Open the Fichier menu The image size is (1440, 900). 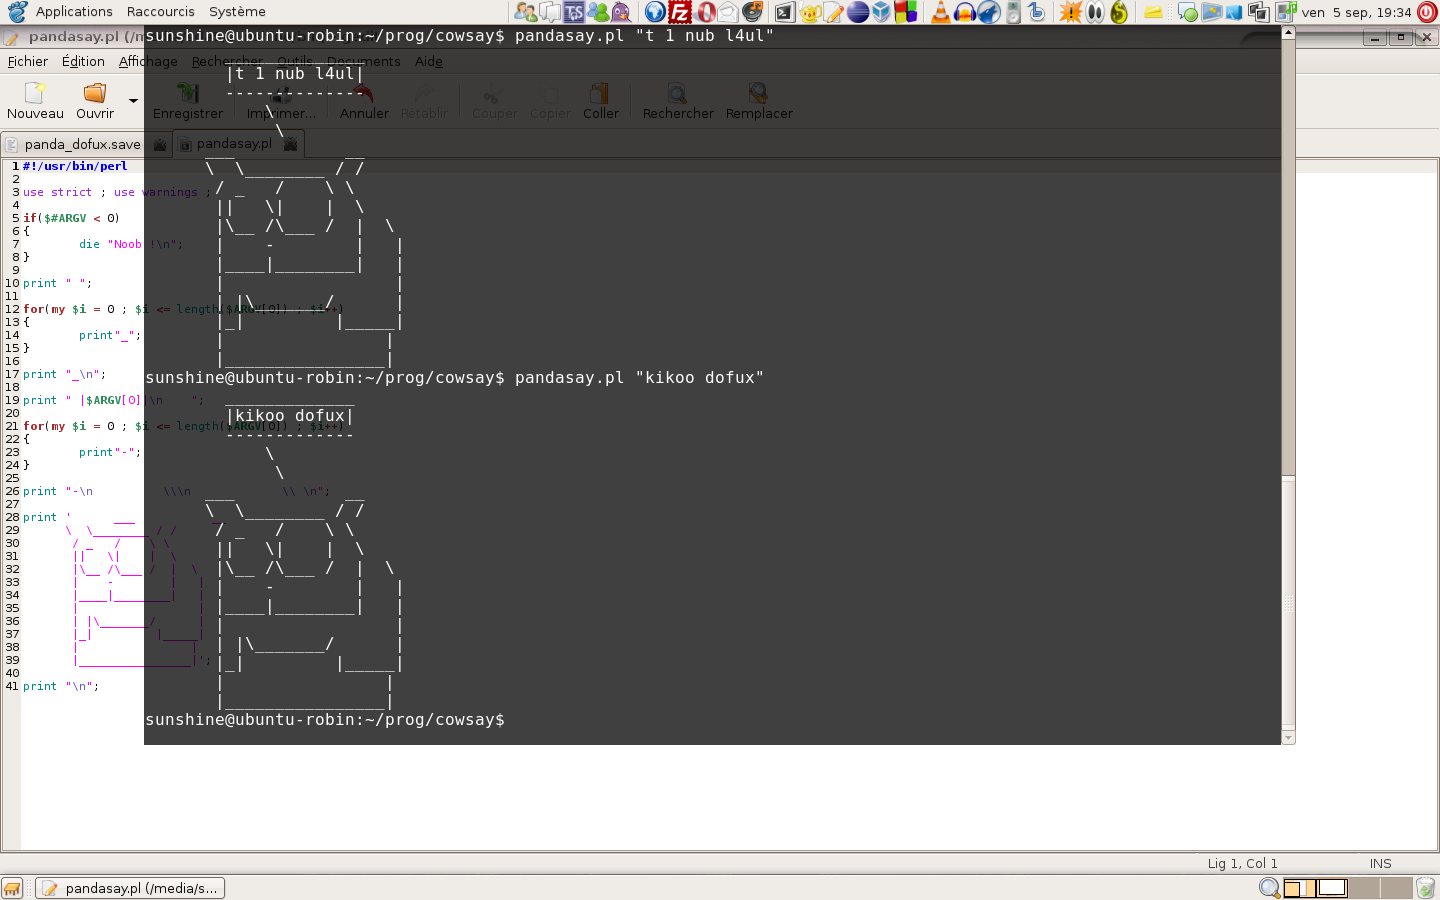point(28,61)
